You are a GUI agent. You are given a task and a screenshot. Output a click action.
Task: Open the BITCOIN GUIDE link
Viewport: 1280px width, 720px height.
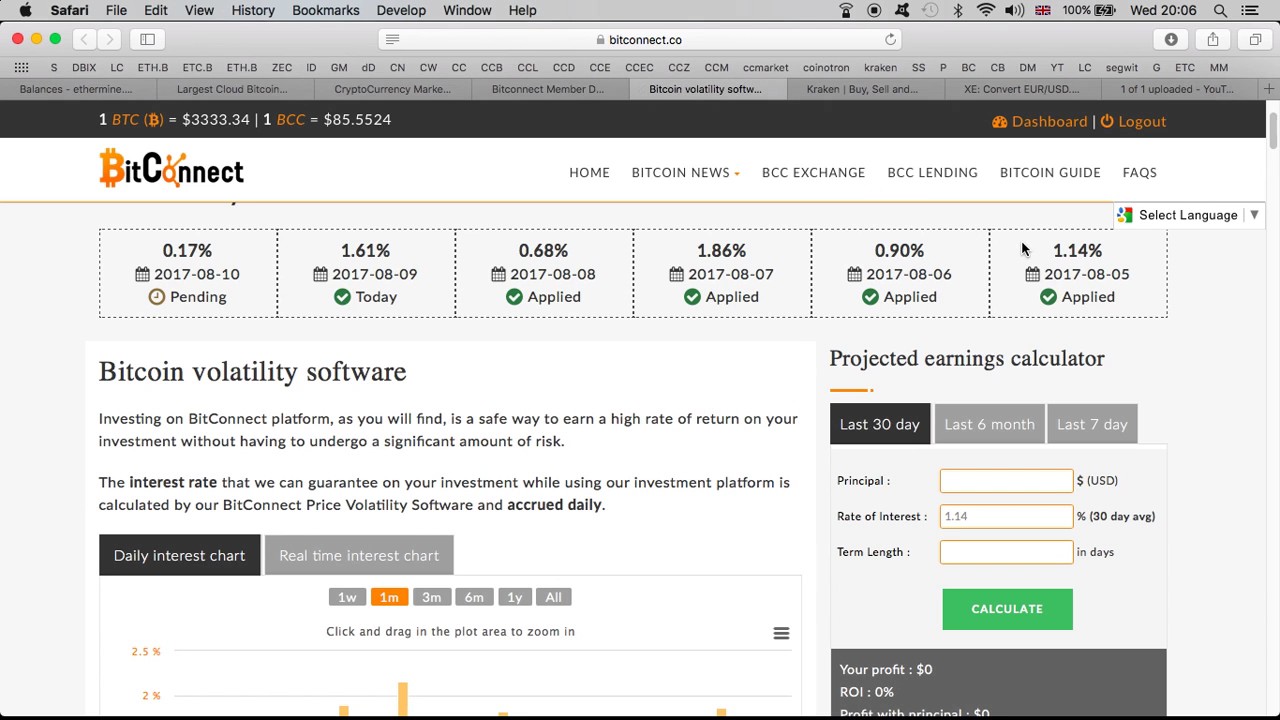pos(1050,172)
